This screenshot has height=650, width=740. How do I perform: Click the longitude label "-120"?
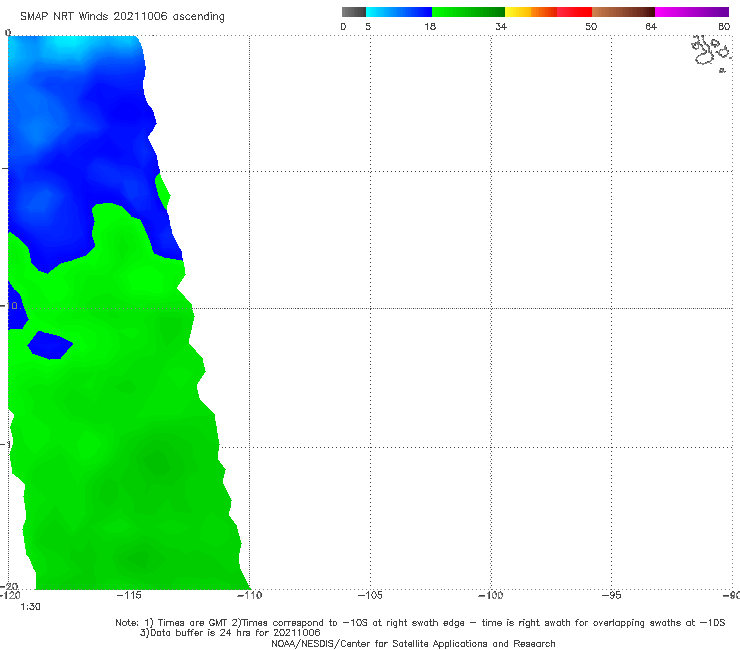point(10,595)
